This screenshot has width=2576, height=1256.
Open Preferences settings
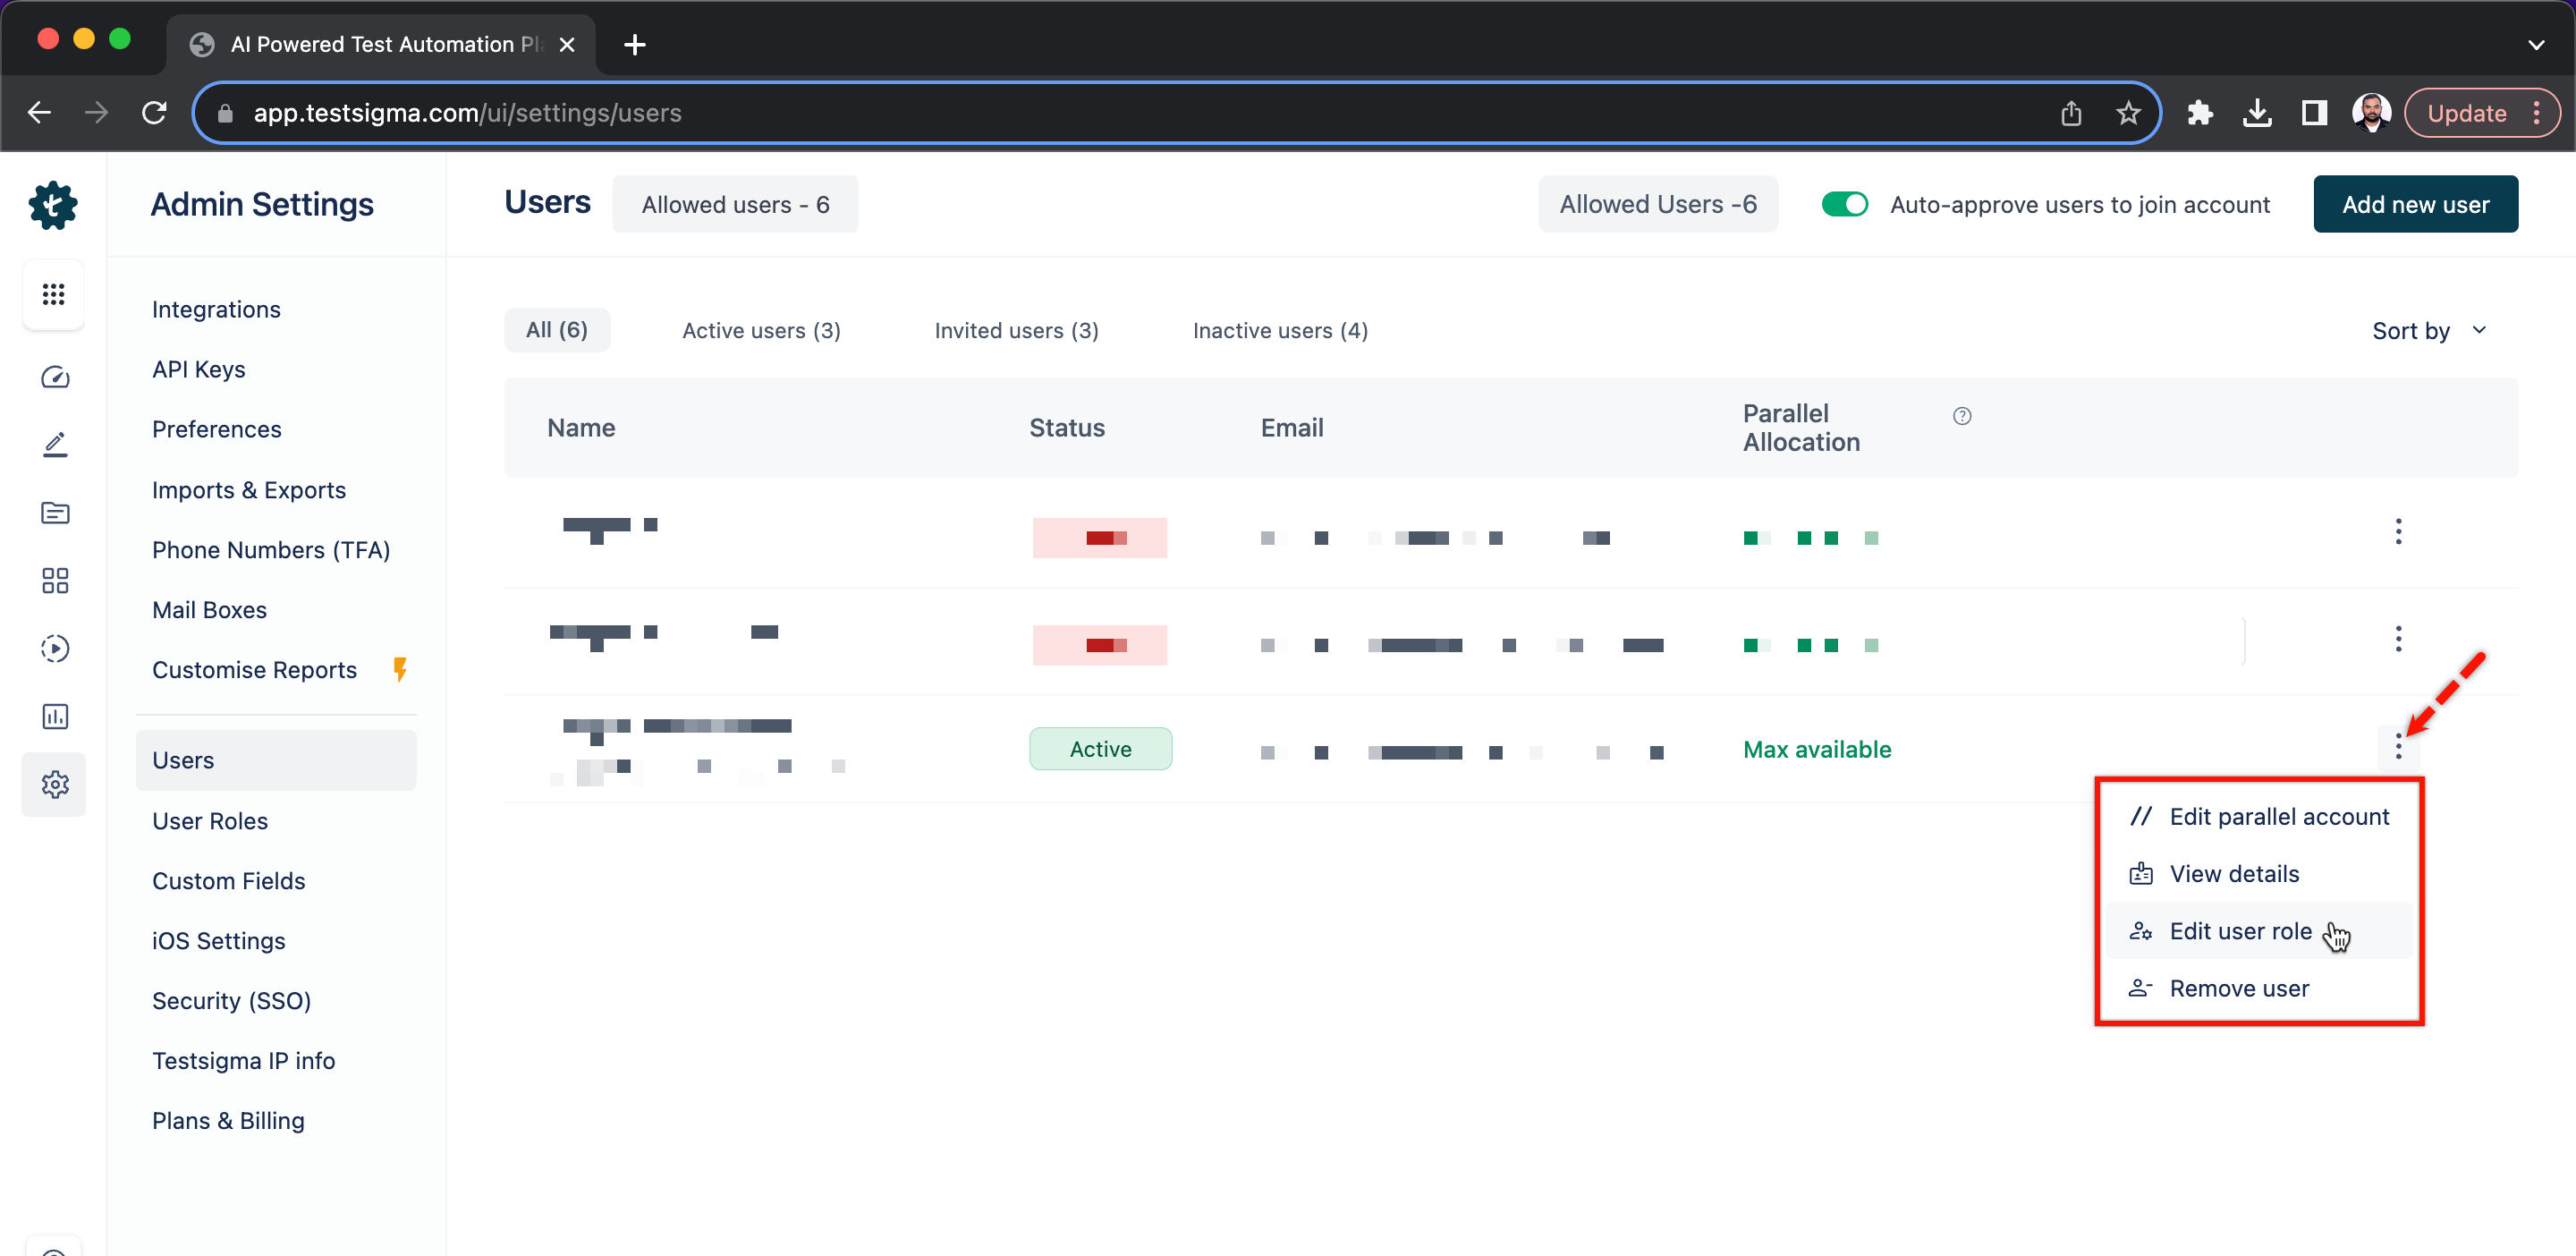(x=217, y=429)
